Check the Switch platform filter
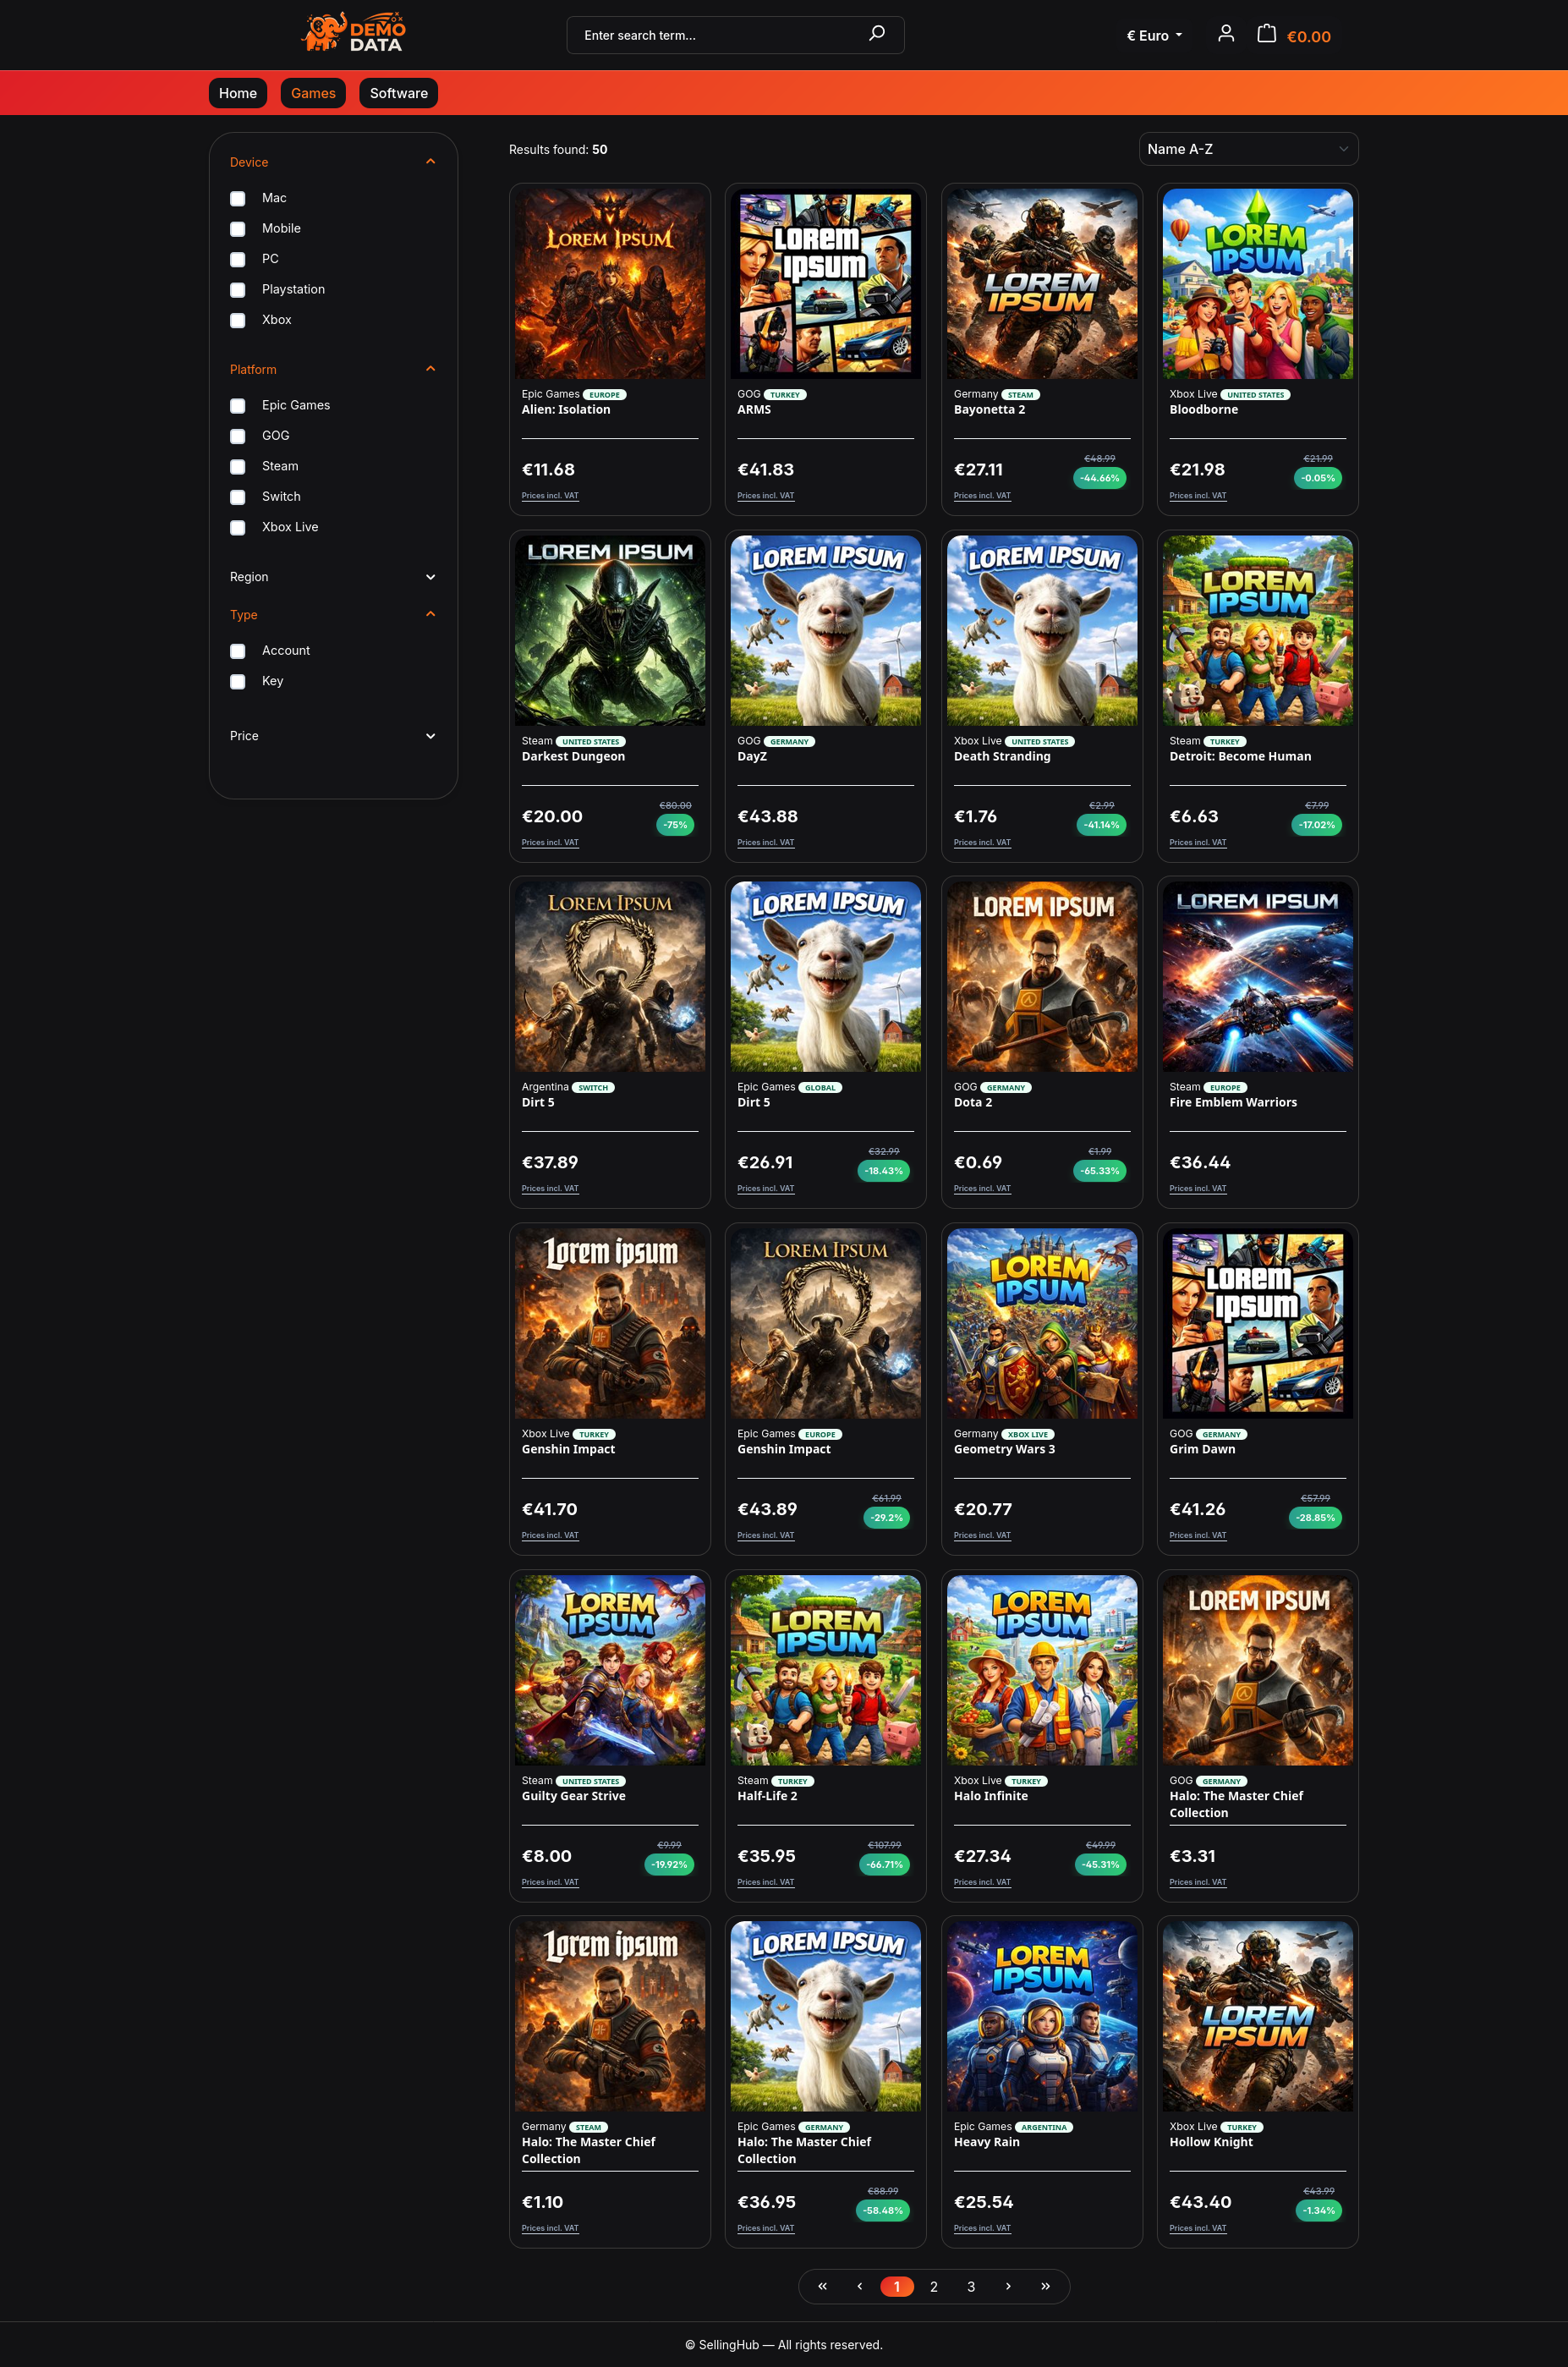Image resolution: width=1568 pixels, height=2367 pixels. click(x=238, y=497)
